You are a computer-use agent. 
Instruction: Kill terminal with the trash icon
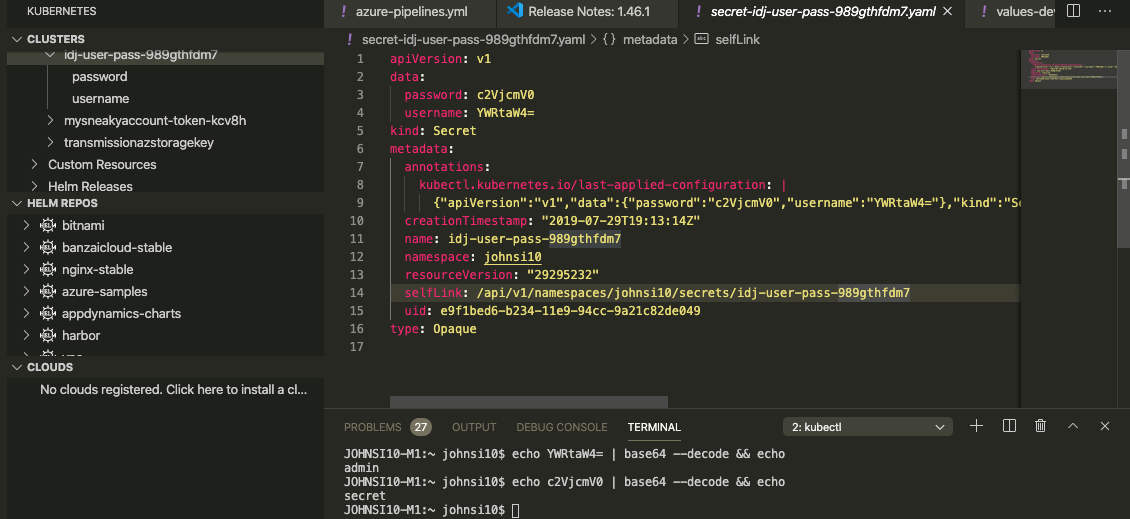(x=1041, y=426)
